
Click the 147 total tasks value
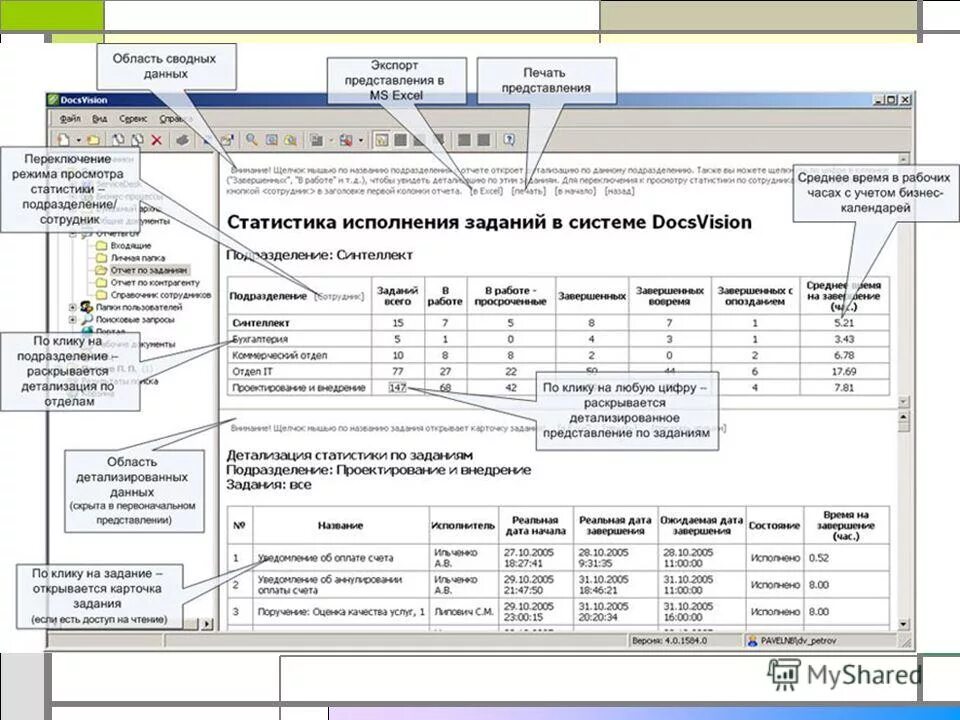coord(398,388)
